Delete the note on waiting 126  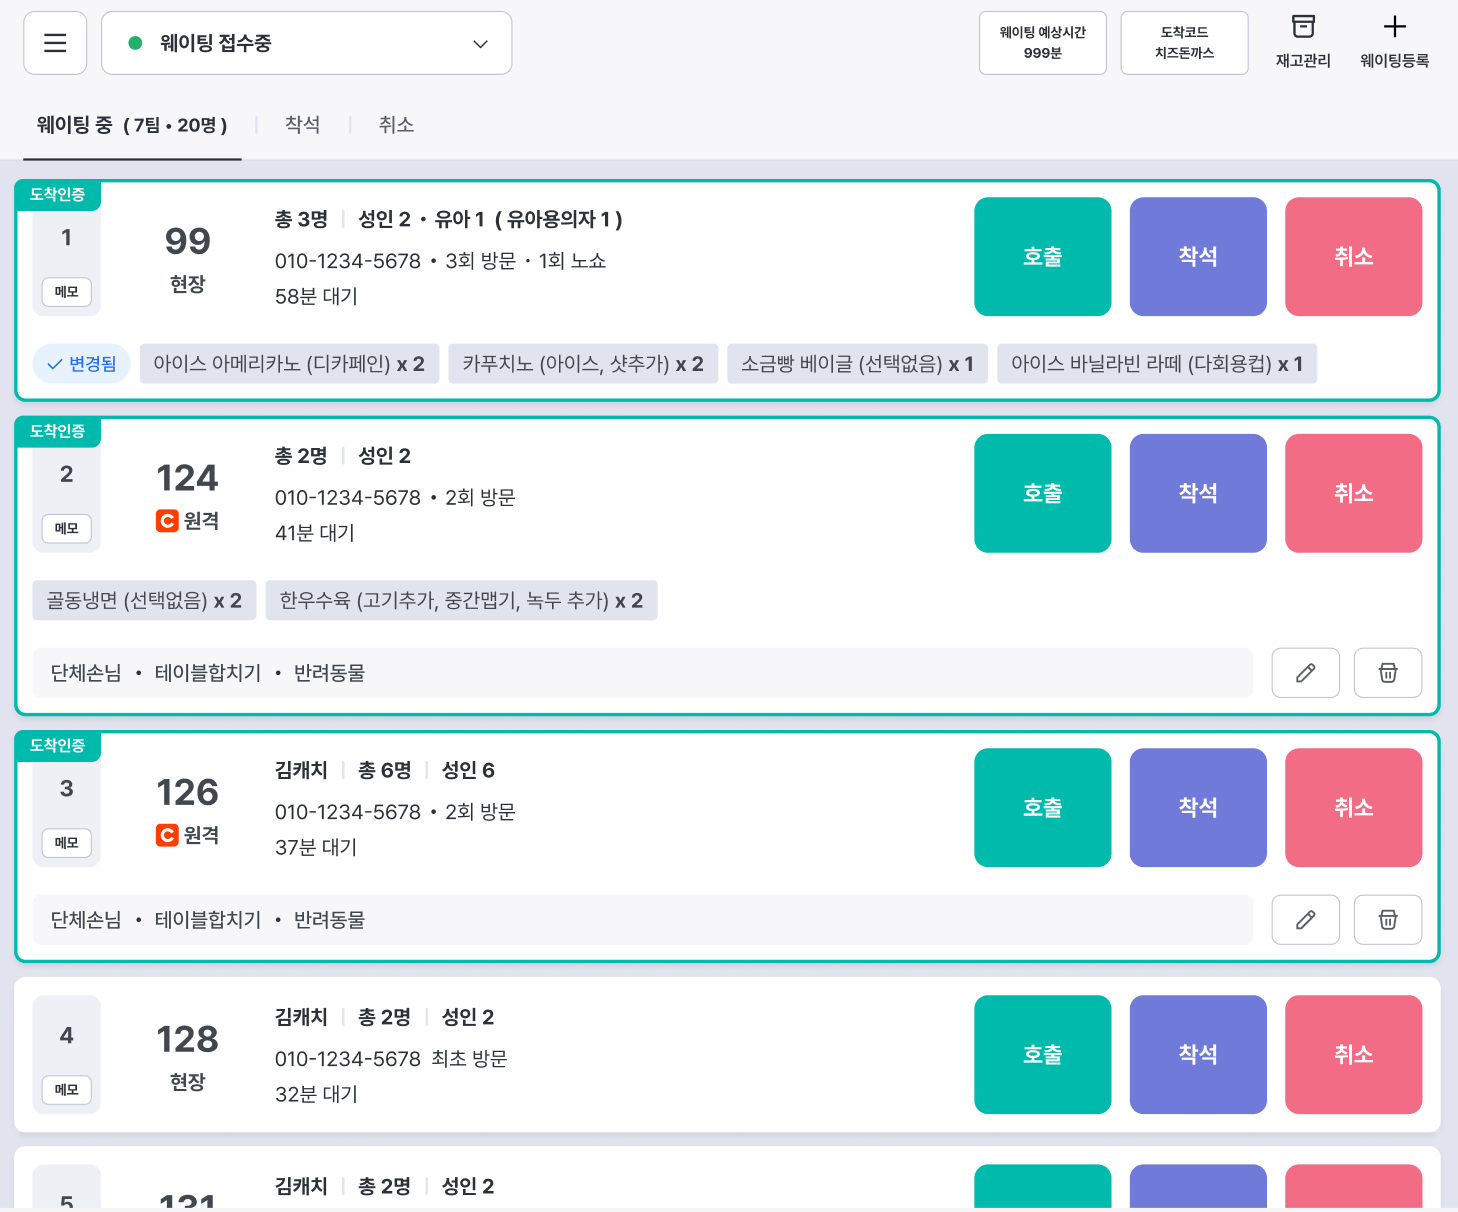(1387, 920)
